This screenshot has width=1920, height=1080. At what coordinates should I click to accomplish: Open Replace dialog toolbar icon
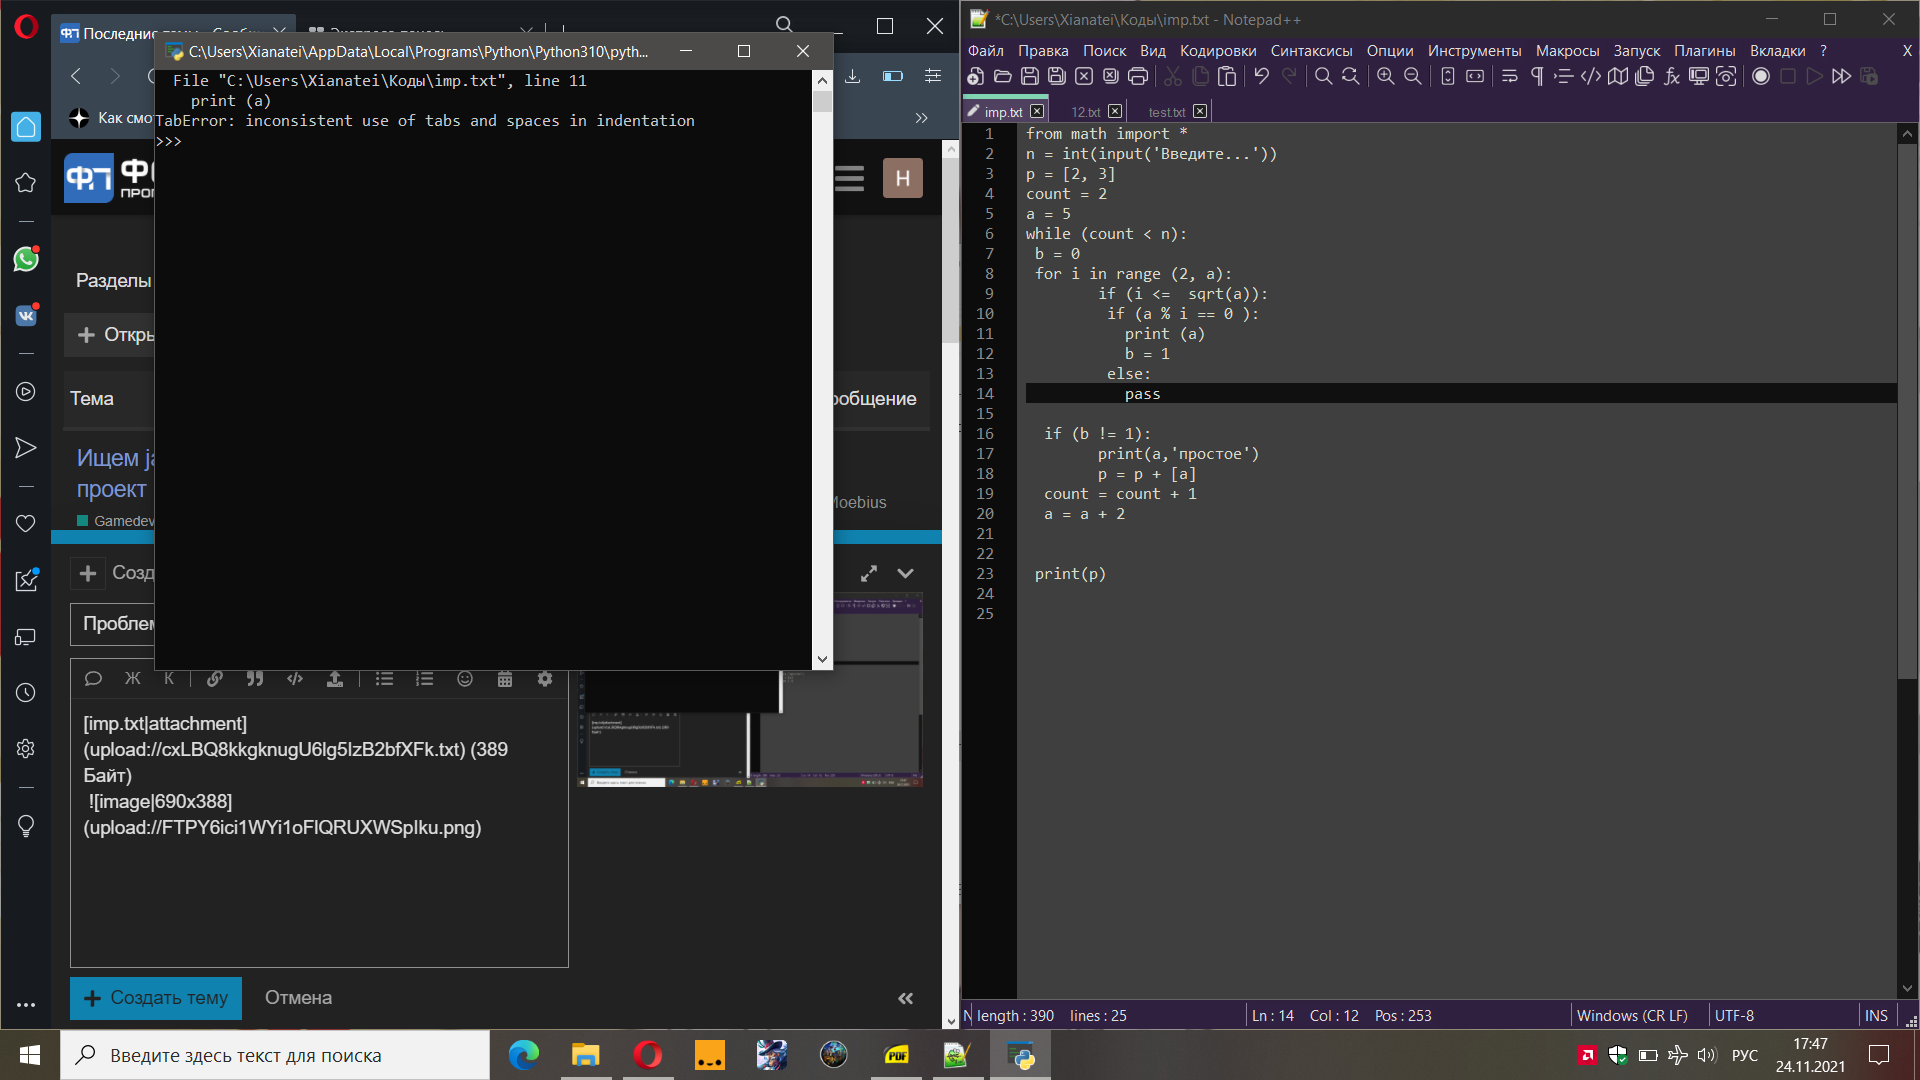(x=1350, y=76)
